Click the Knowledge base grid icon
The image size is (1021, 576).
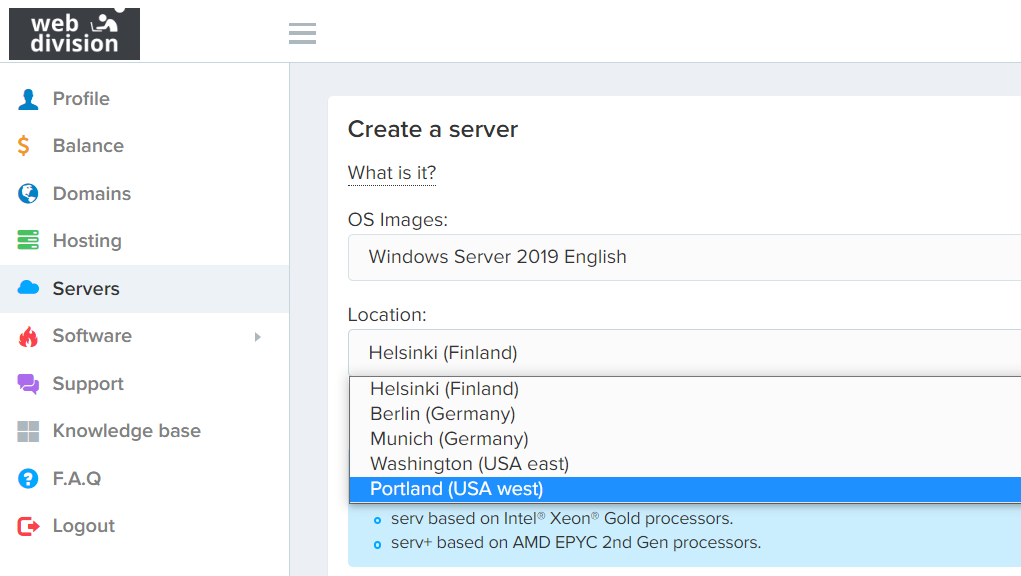click(28, 432)
